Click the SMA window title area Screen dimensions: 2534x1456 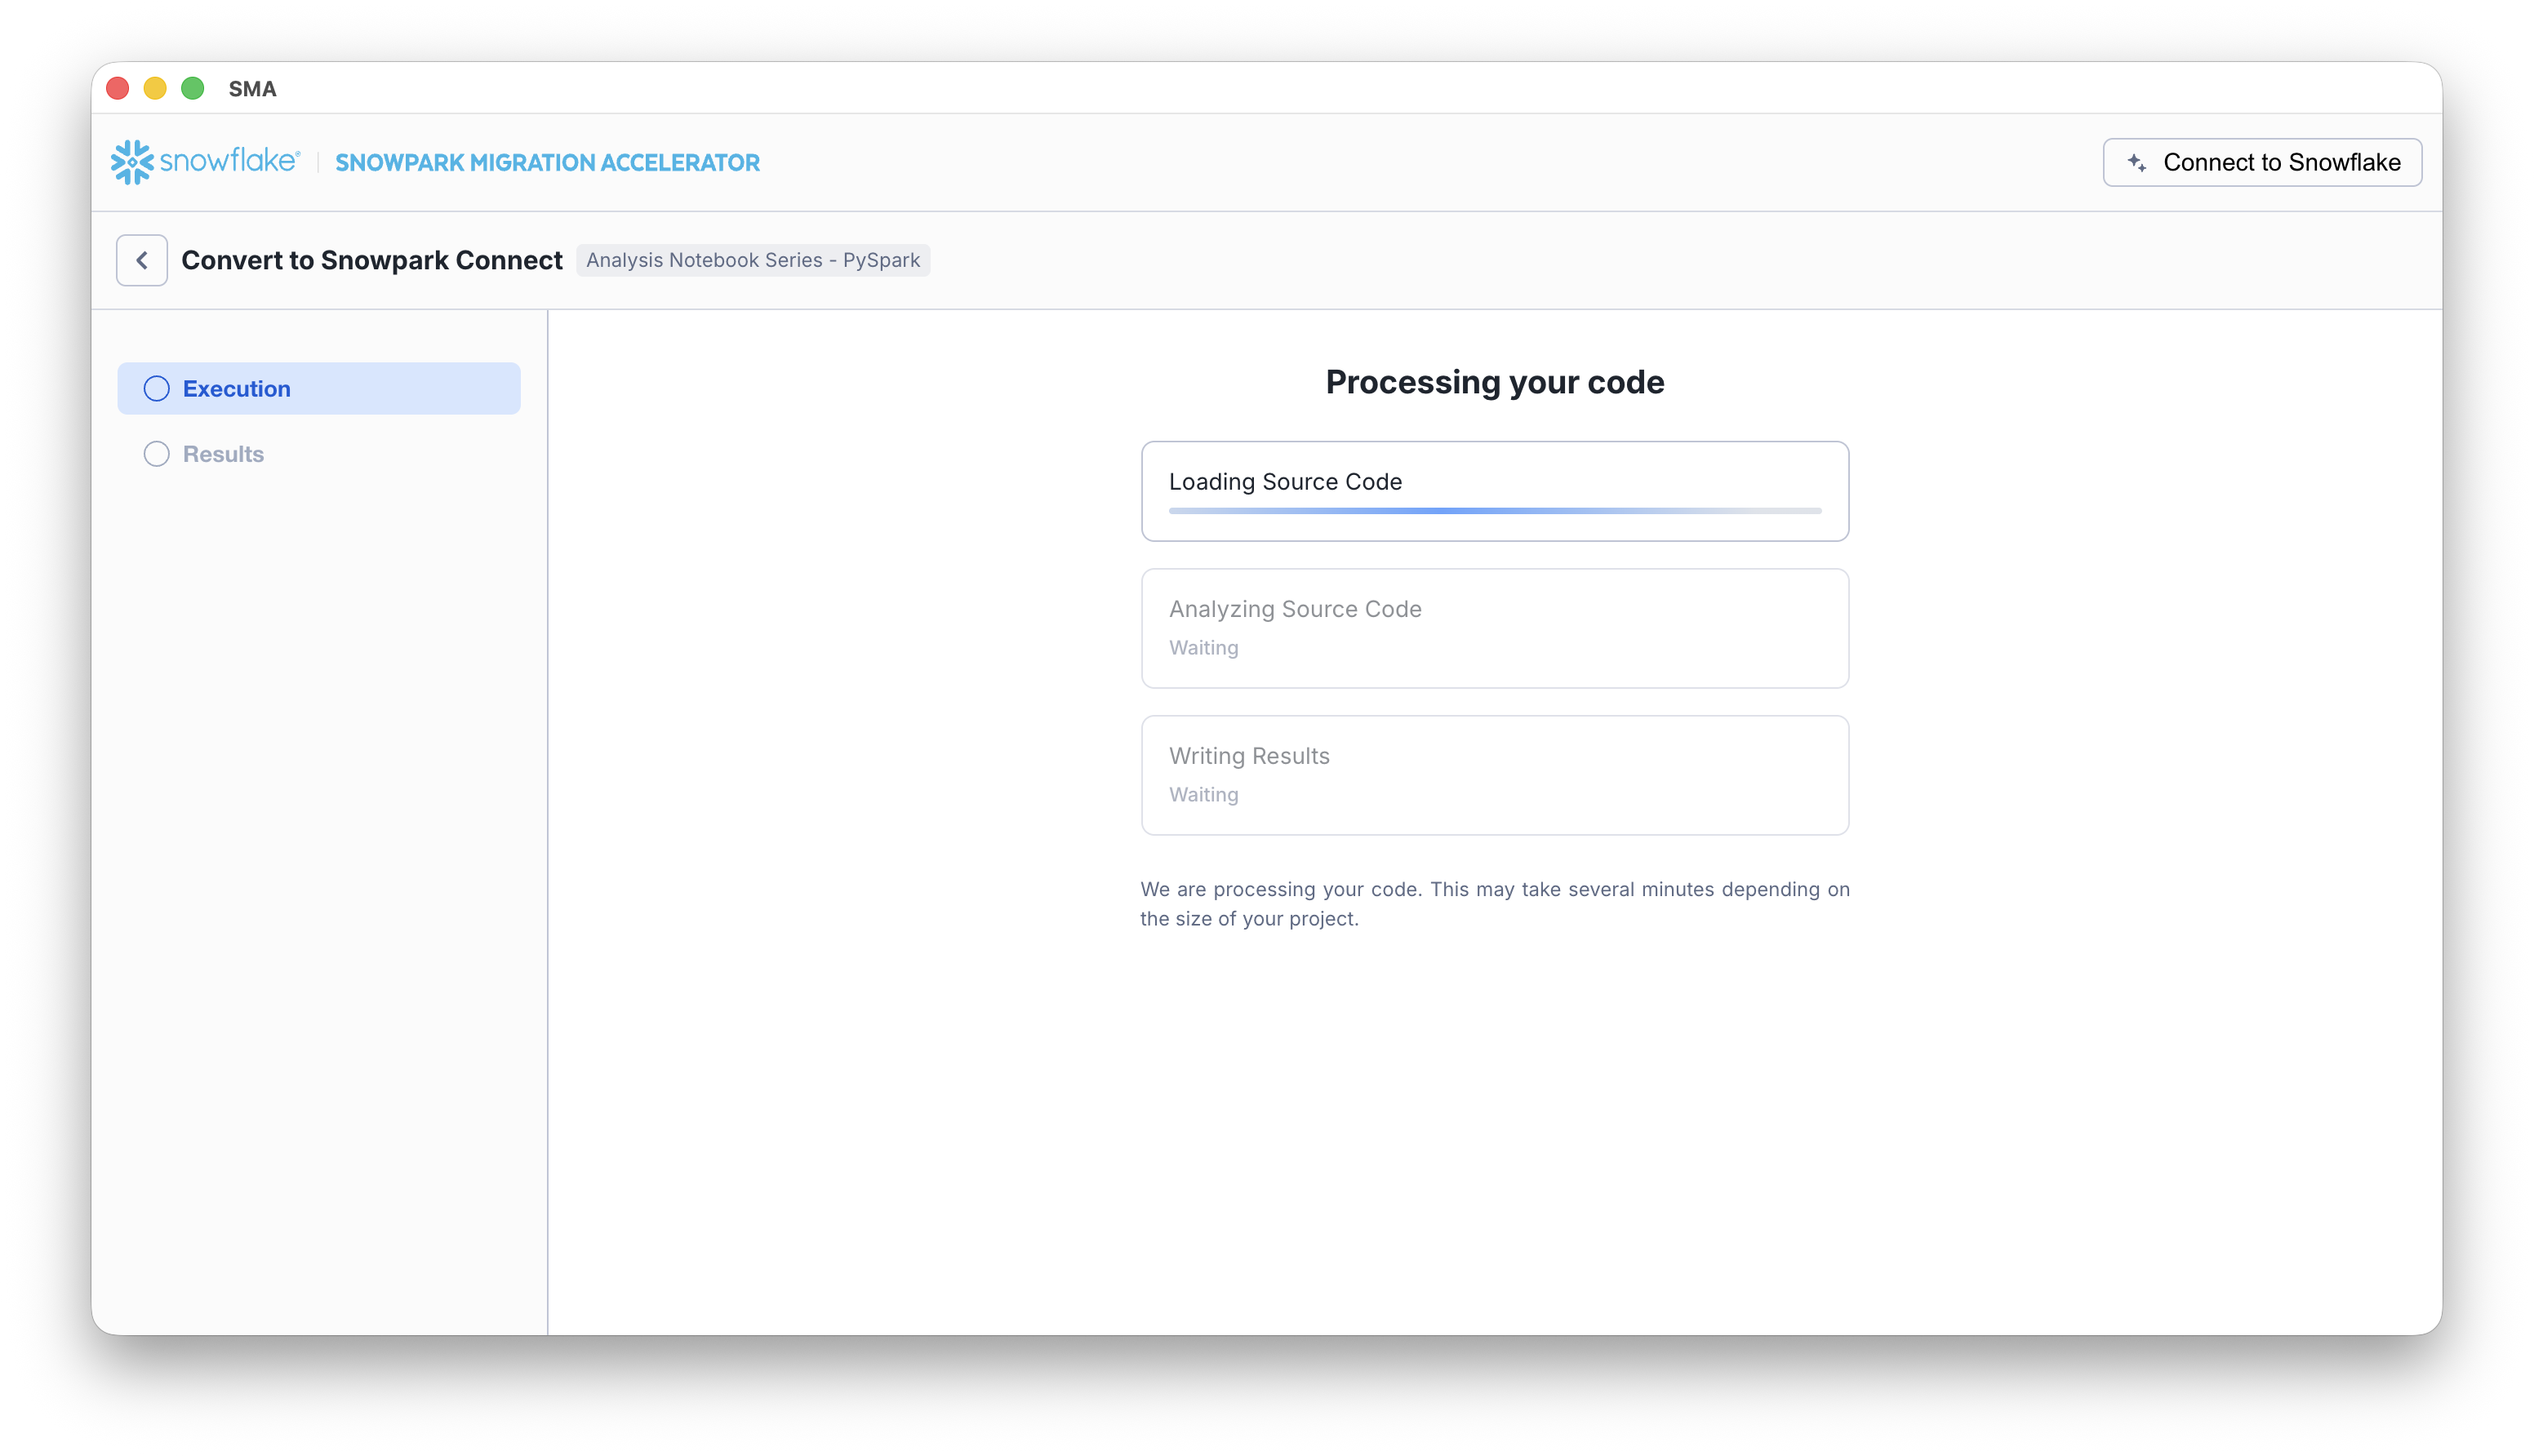(x=253, y=88)
